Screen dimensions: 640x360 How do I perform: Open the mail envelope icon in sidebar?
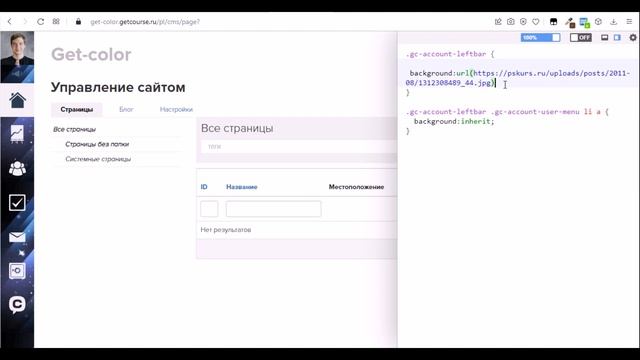point(17,237)
